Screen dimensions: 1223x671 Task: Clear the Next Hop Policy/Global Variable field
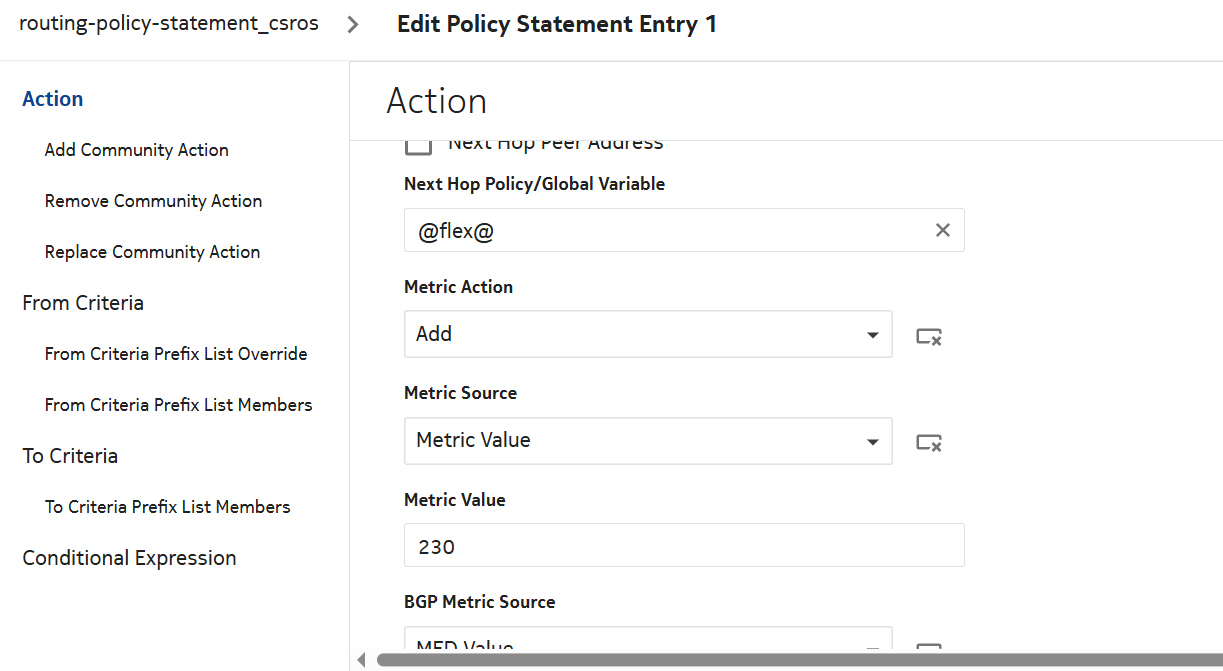coord(942,231)
